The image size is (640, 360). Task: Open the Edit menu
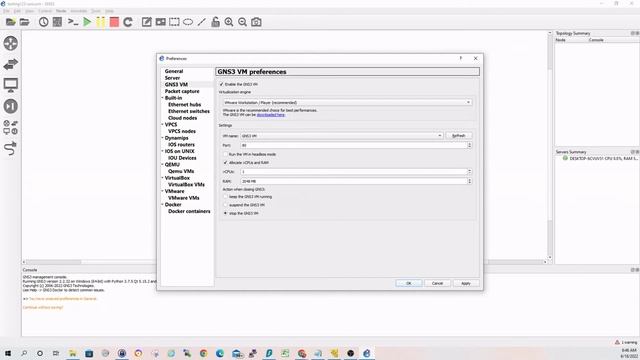17,11
